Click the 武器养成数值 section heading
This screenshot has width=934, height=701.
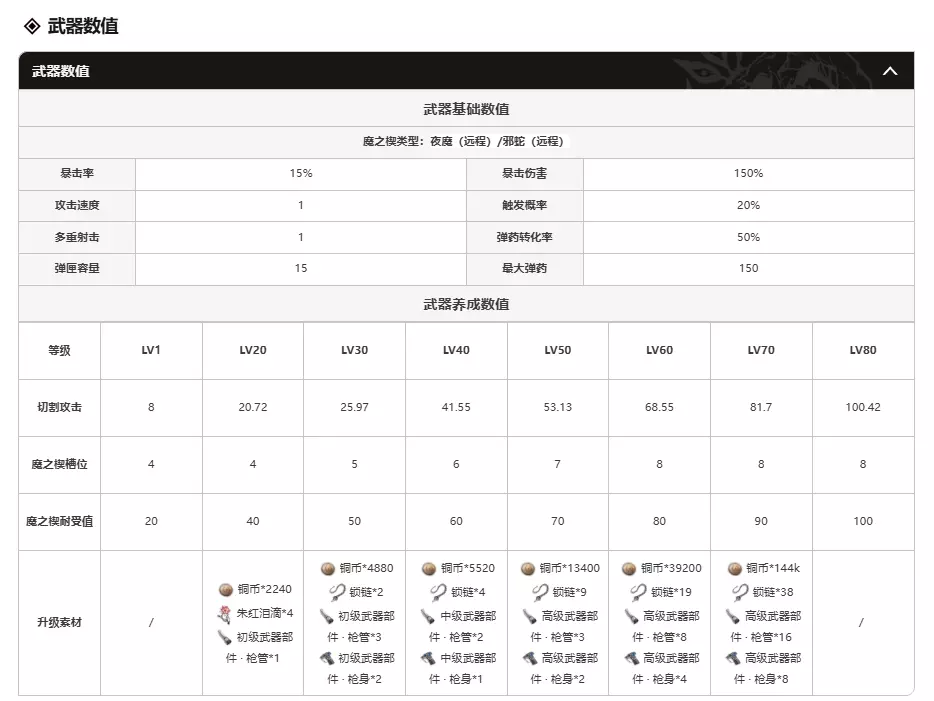(466, 304)
